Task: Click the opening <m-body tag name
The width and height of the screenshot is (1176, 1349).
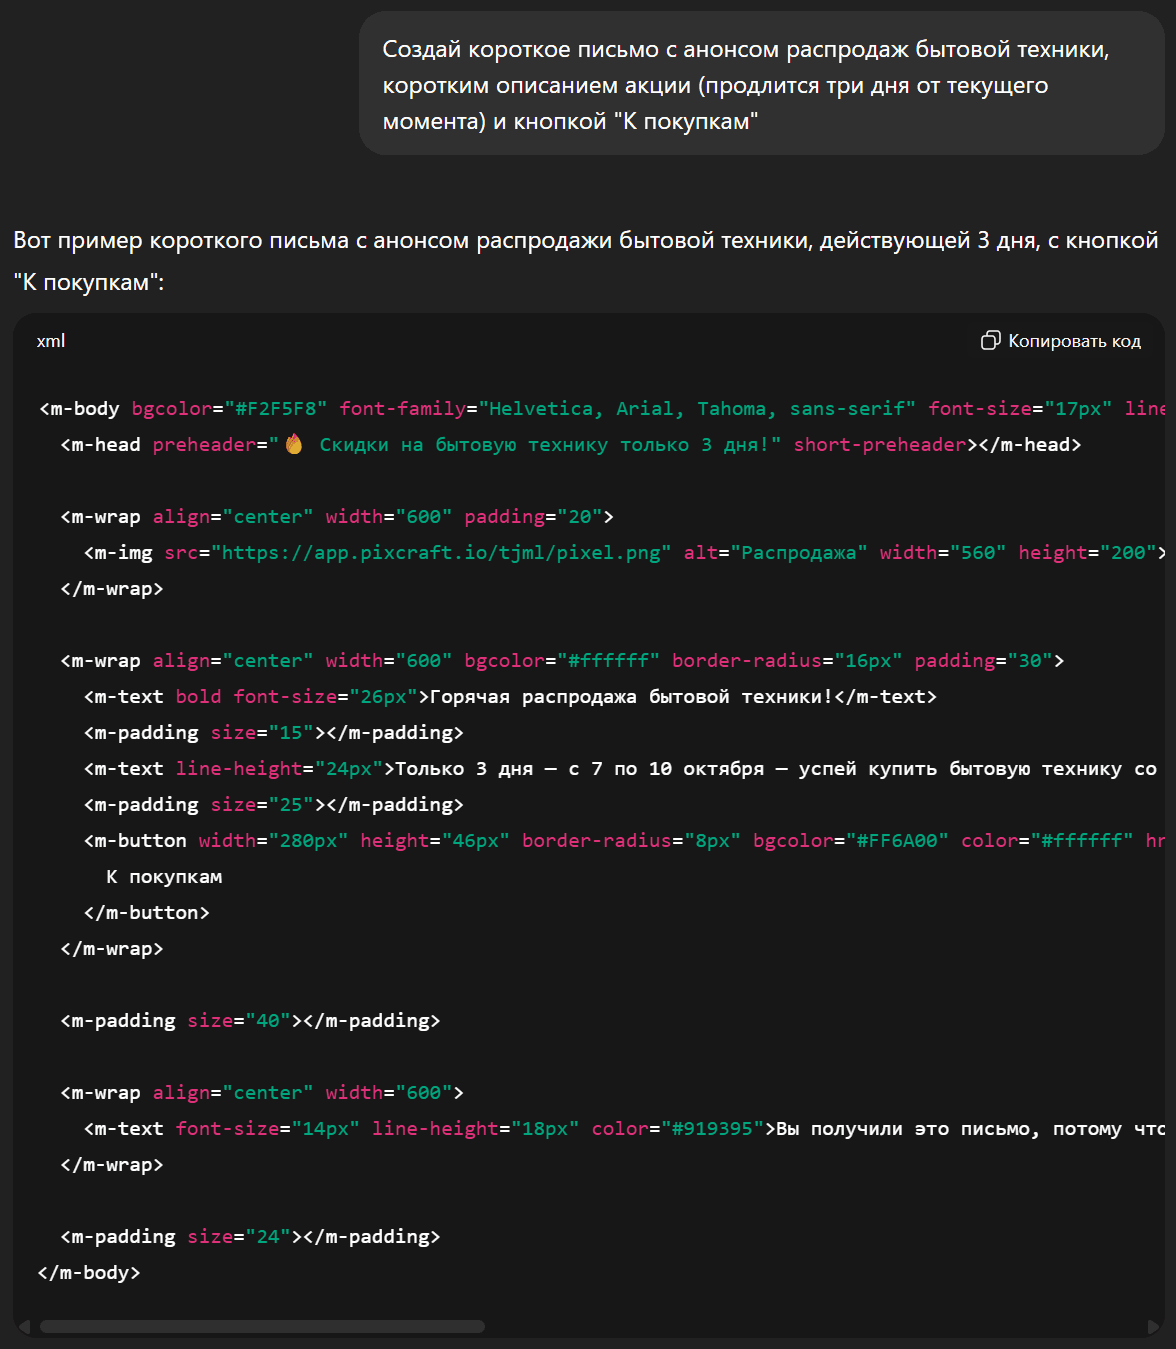Action: coord(80,409)
